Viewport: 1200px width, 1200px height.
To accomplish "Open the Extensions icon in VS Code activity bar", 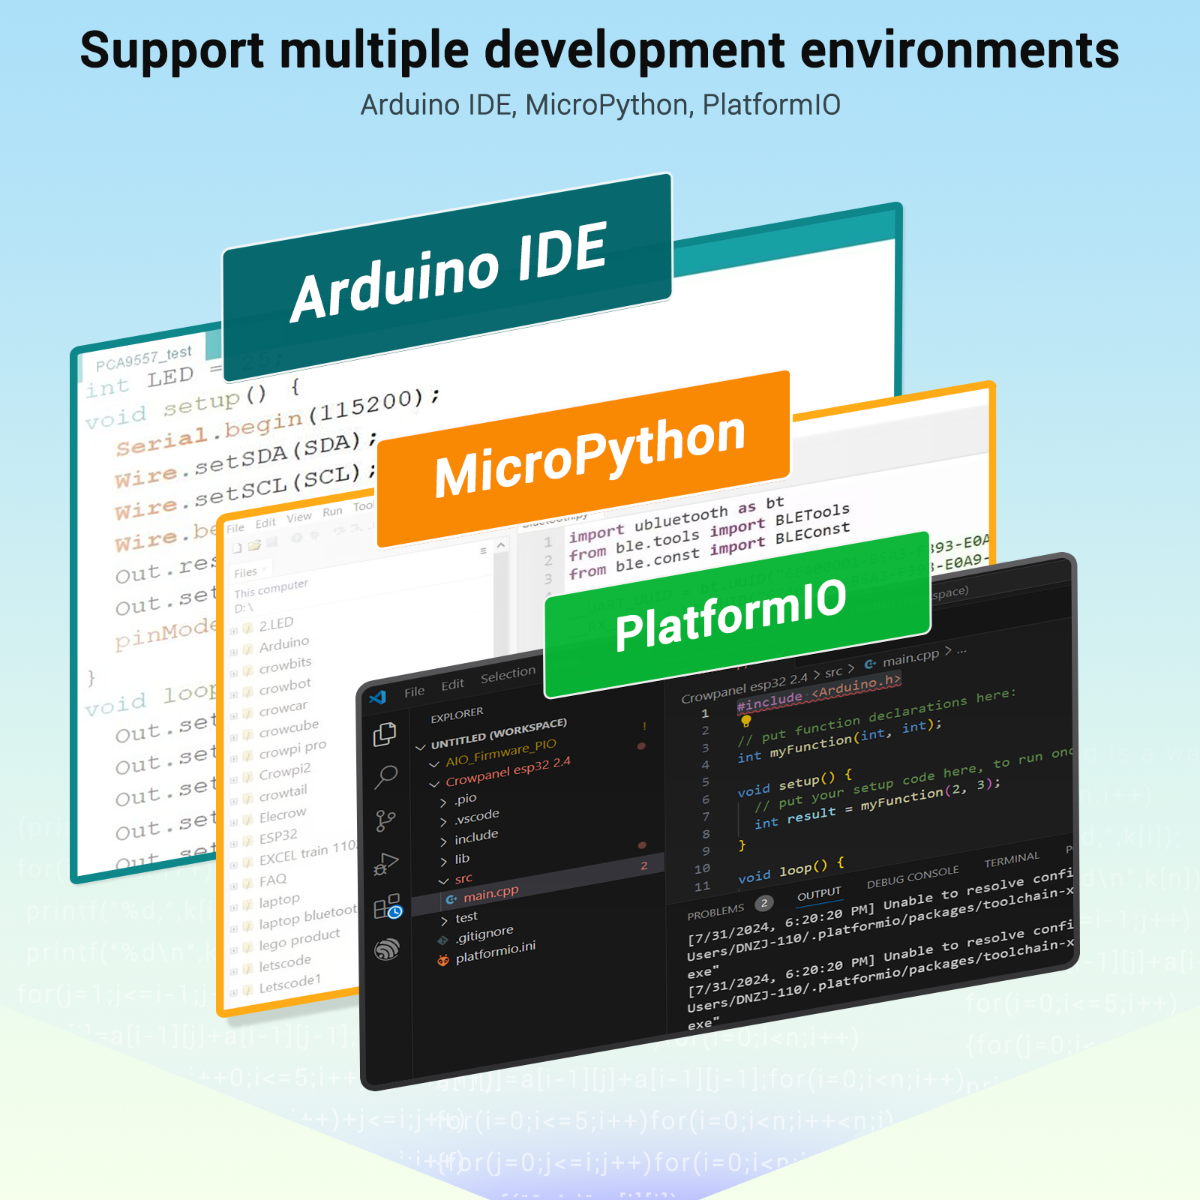I will [x=387, y=907].
